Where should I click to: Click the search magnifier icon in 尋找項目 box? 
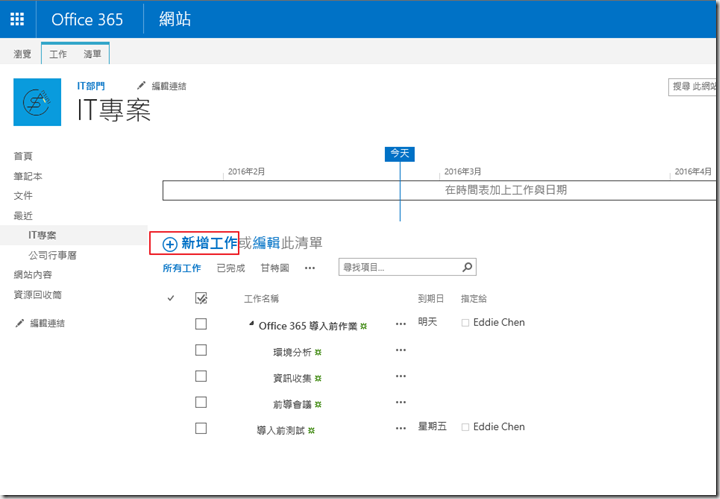[467, 268]
